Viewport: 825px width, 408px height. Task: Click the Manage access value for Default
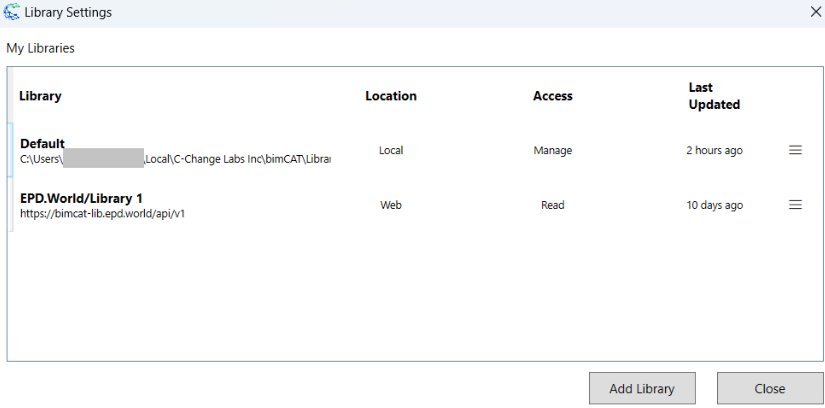coord(552,150)
